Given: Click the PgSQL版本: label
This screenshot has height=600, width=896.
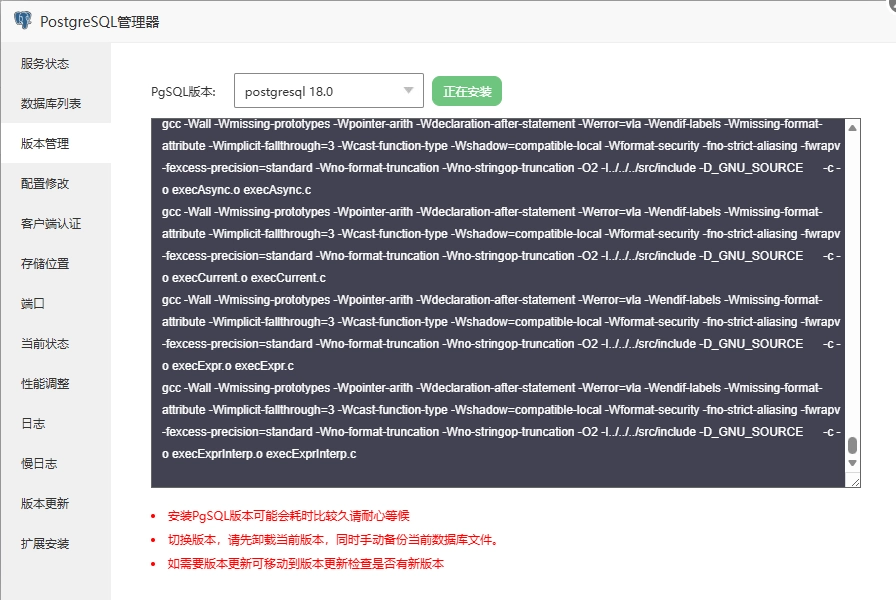Looking at the screenshot, I should coord(183,91).
